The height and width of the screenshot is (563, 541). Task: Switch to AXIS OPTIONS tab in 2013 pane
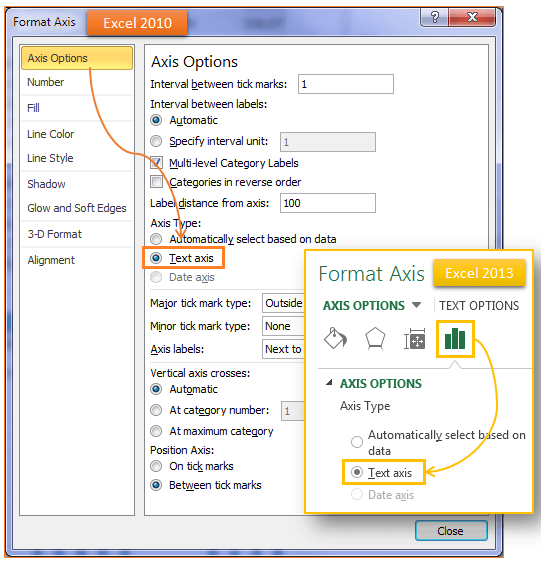pos(364,306)
